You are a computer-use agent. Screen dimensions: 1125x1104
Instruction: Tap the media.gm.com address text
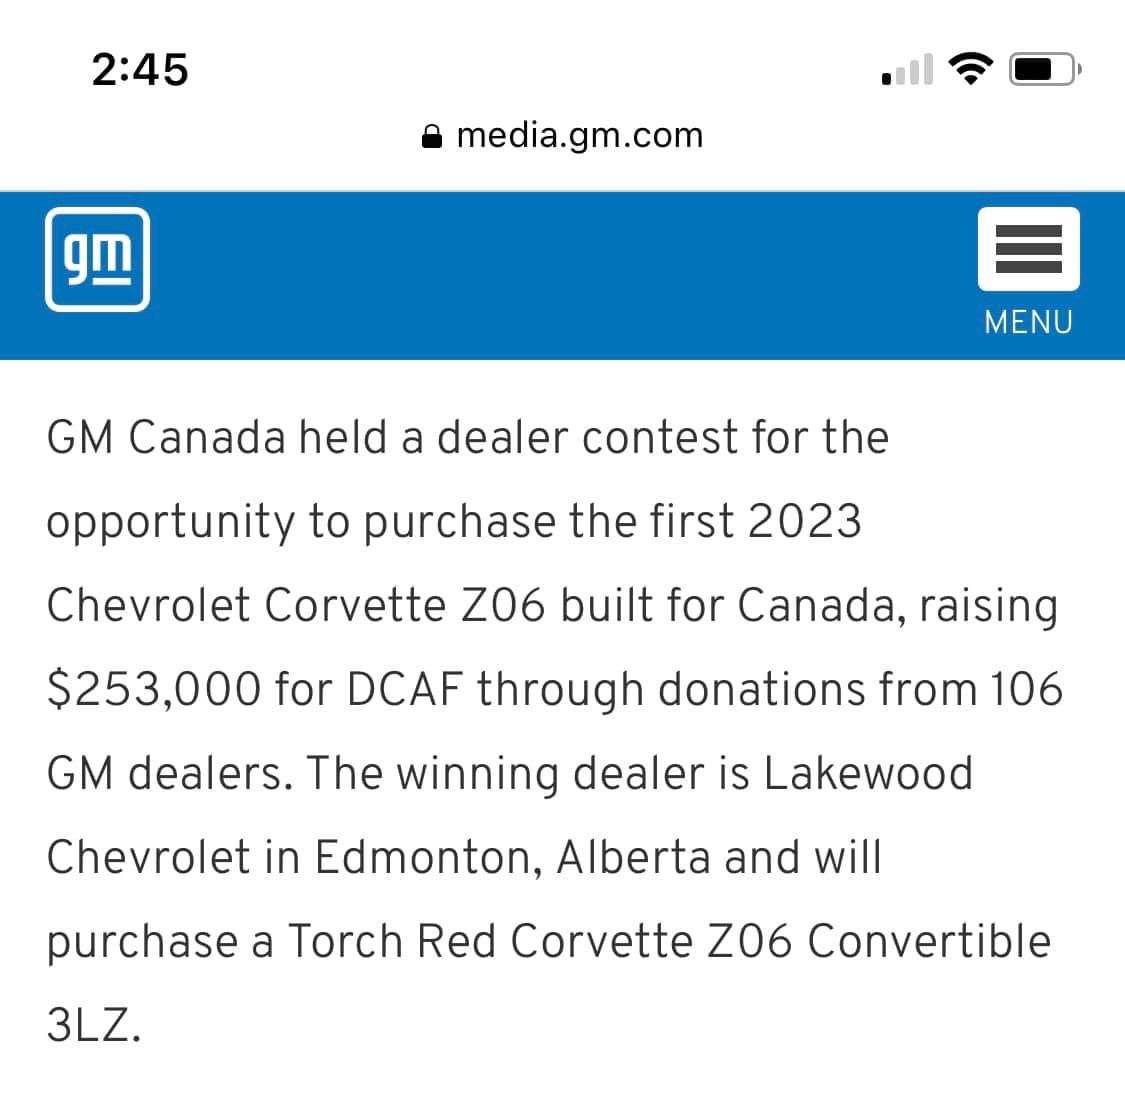coord(579,135)
